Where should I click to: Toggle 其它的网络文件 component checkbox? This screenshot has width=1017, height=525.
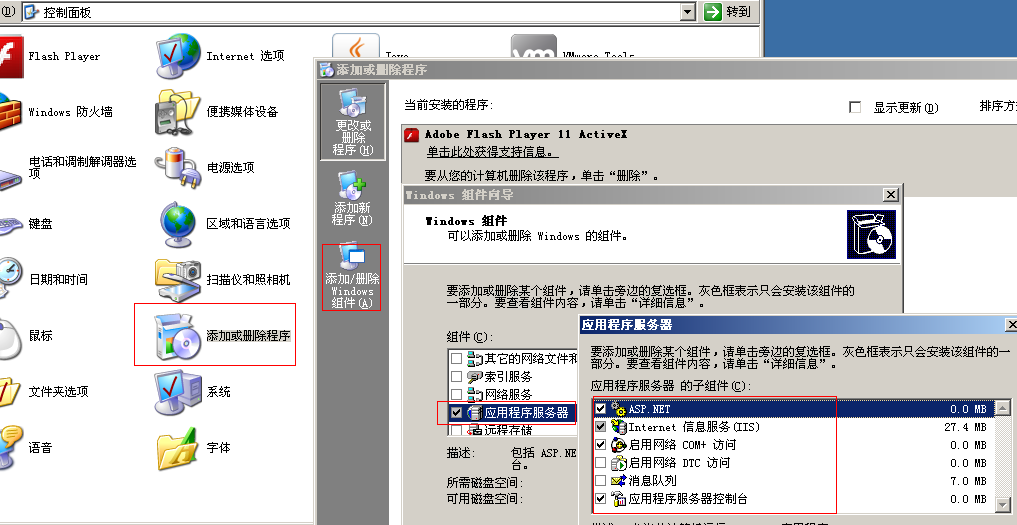click(457, 358)
